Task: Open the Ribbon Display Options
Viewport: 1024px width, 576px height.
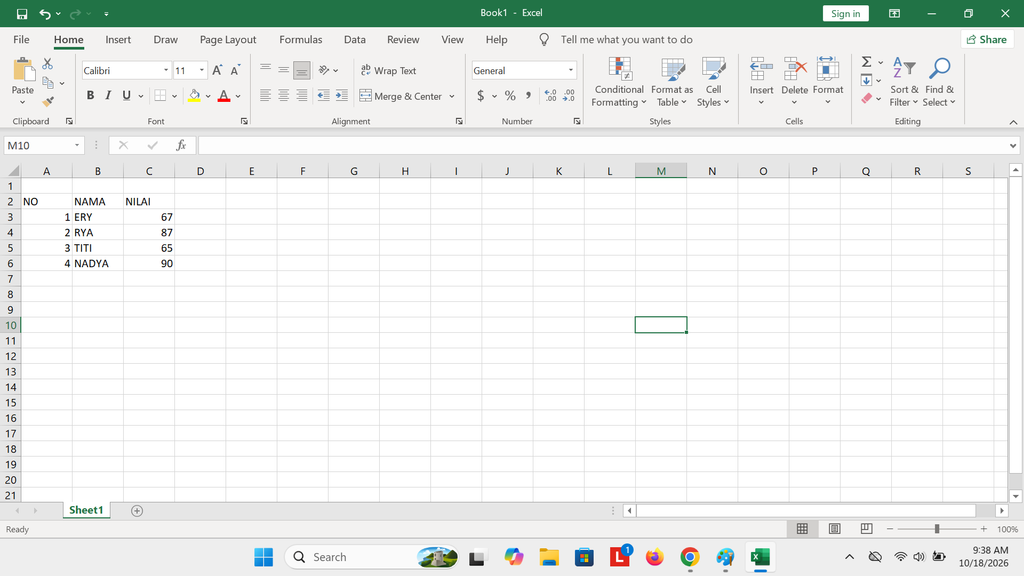Action: pyautogui.click(x=895, y=14)
